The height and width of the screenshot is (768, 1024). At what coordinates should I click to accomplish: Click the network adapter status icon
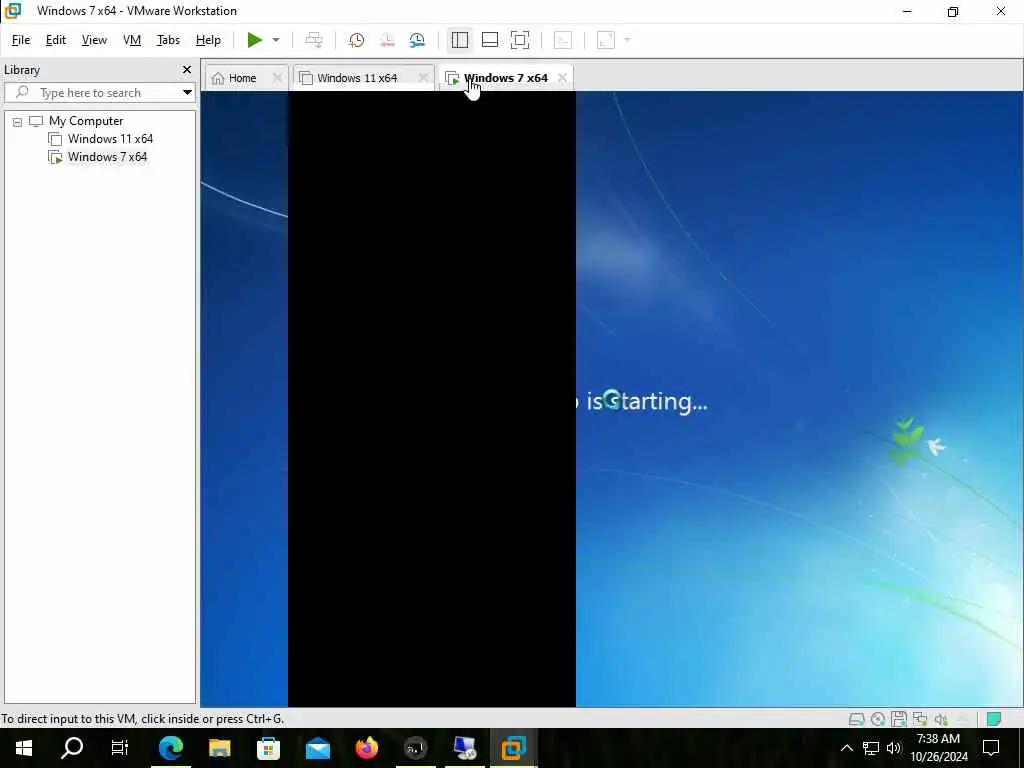(x=920, y=720)
